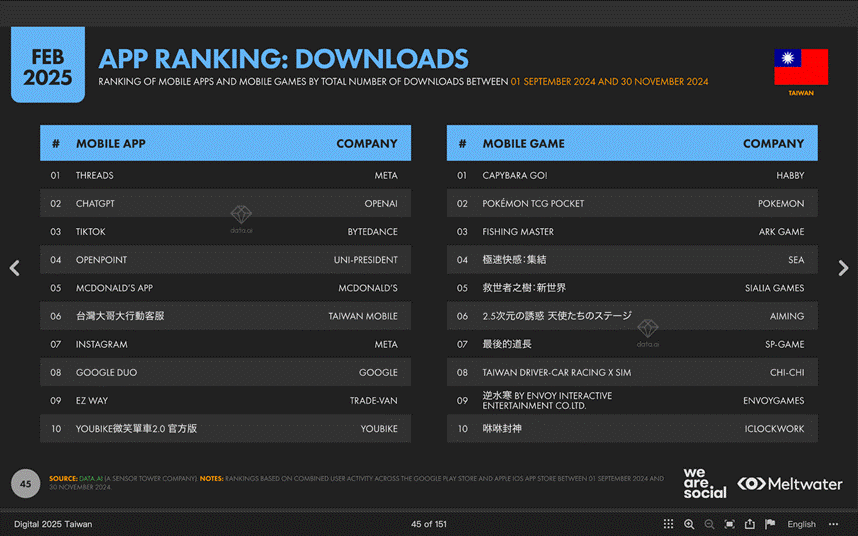Click the page counter 45 of 151
The height and width of the screenshot is (536, 858).
pyautogui.click(x=428, y=524)
